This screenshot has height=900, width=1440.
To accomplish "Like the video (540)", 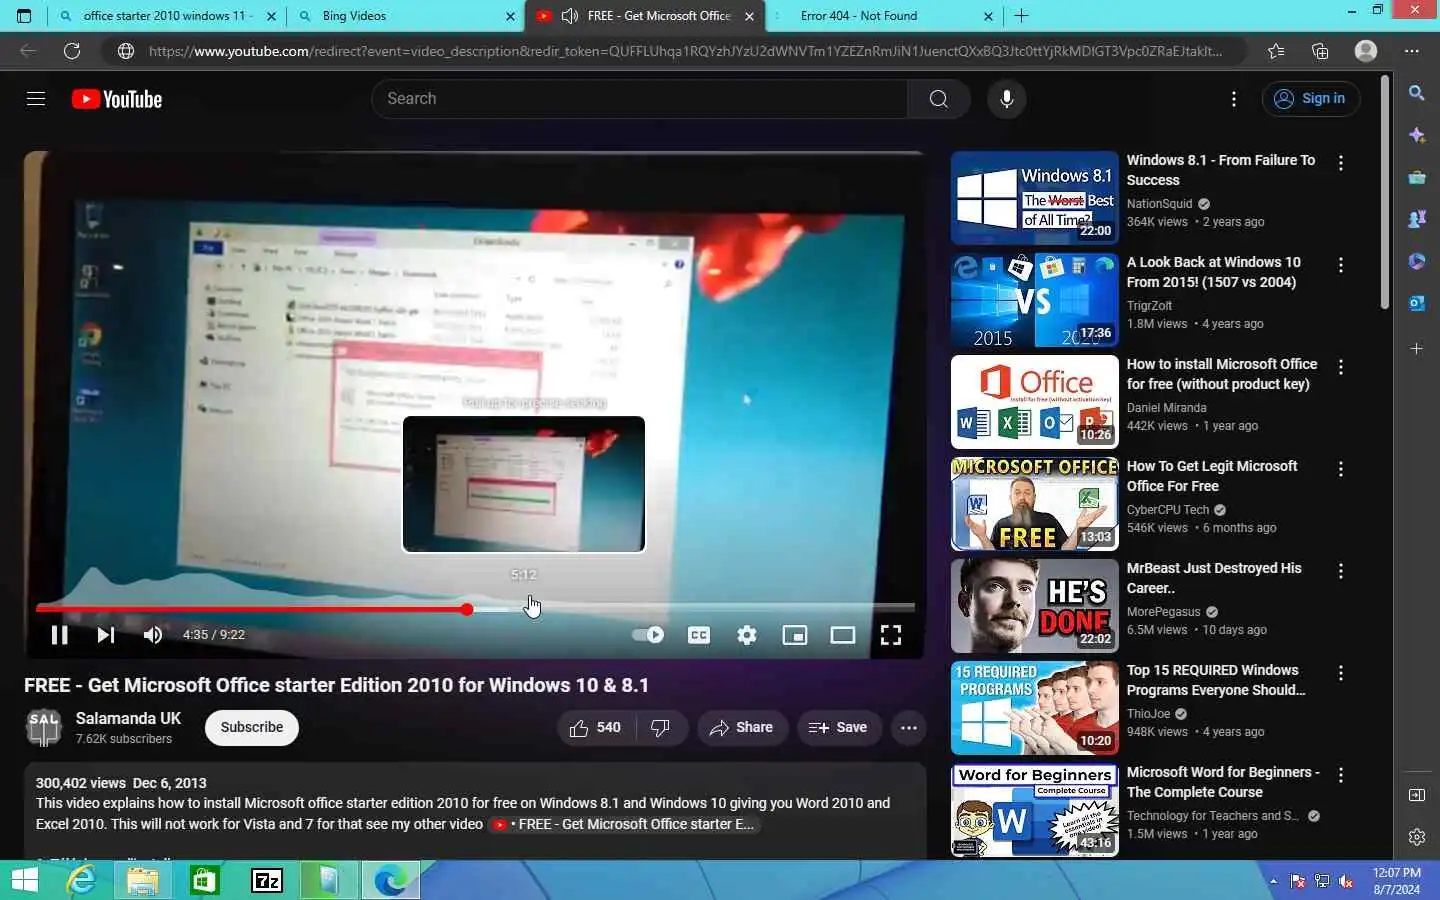I will point(595,728).
